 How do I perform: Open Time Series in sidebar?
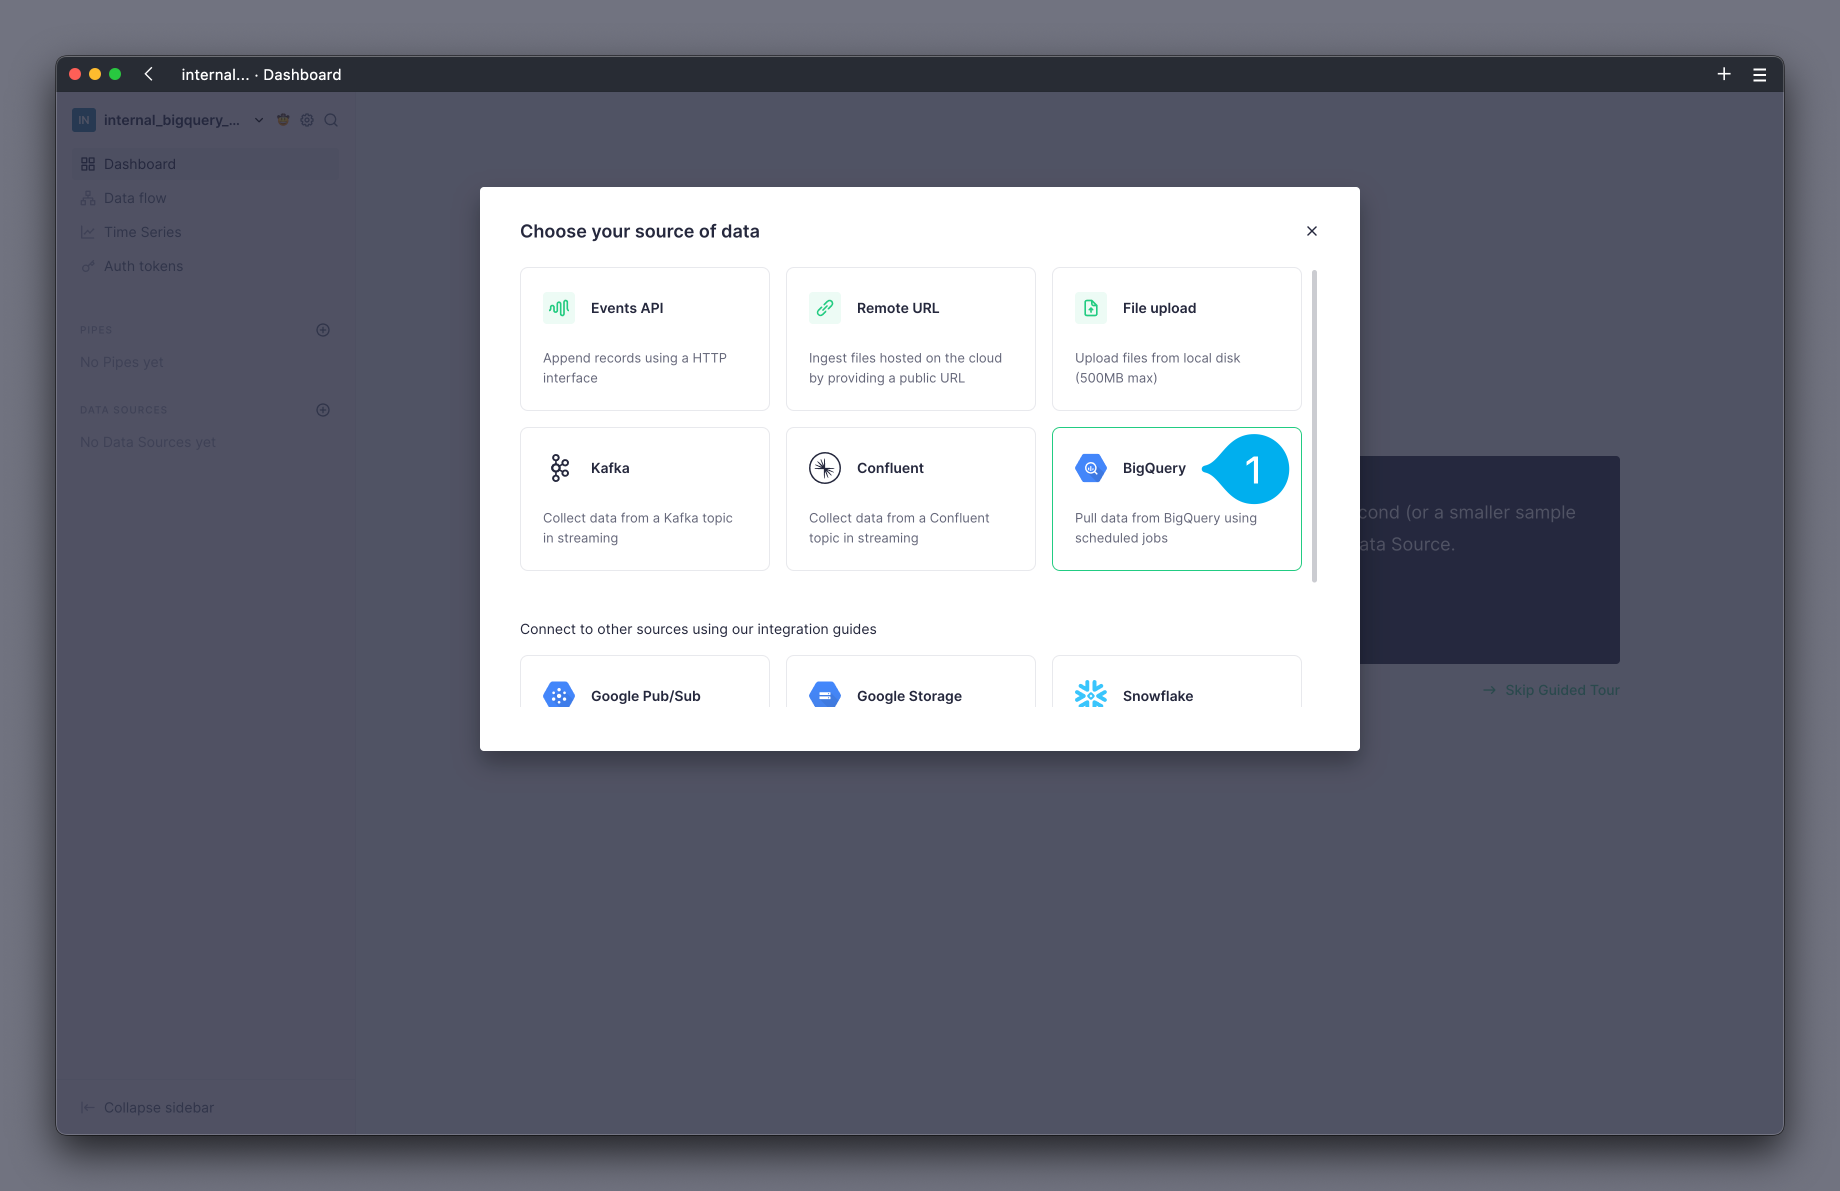click(205, 232)
